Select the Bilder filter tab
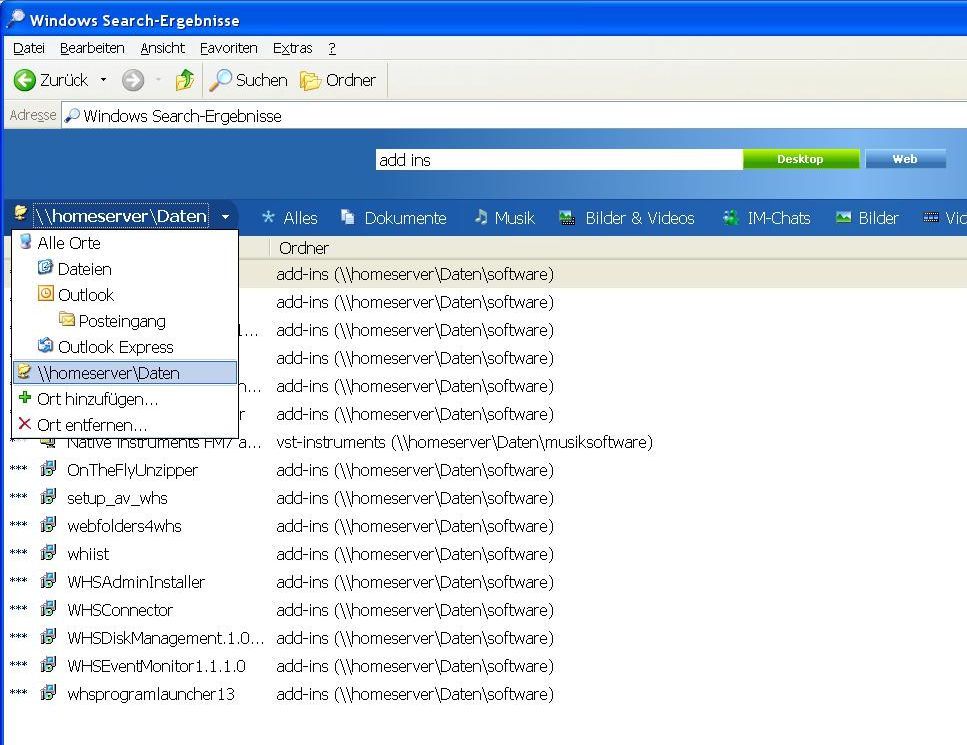The height and width of the screenshot is (745, 967). point(867,218)
